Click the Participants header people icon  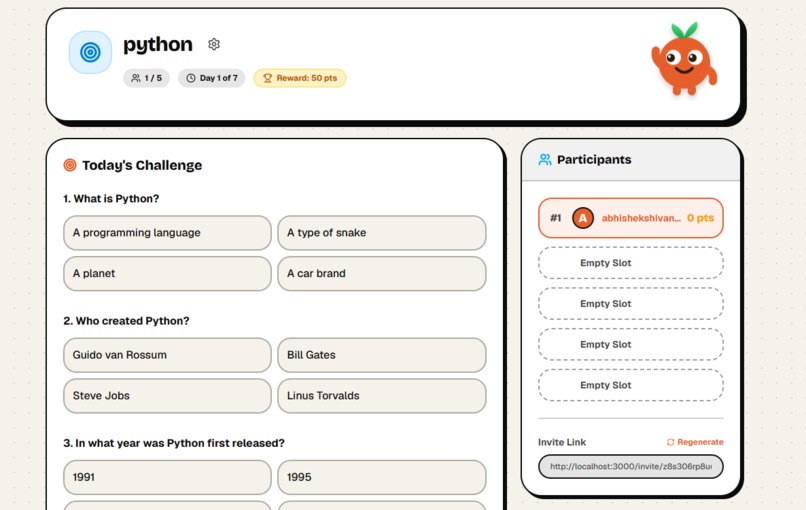point(544,159)
